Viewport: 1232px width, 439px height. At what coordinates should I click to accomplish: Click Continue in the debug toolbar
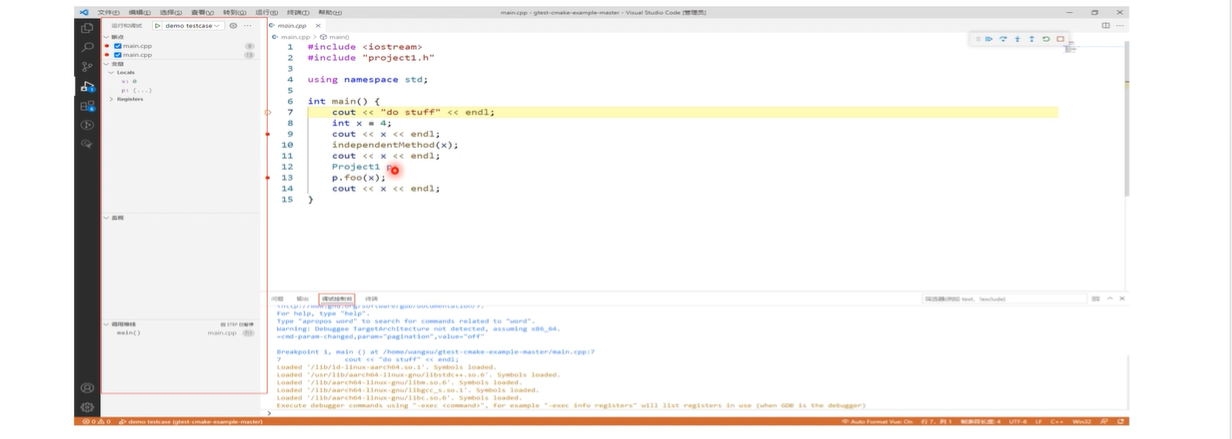[x=989, y=39]
